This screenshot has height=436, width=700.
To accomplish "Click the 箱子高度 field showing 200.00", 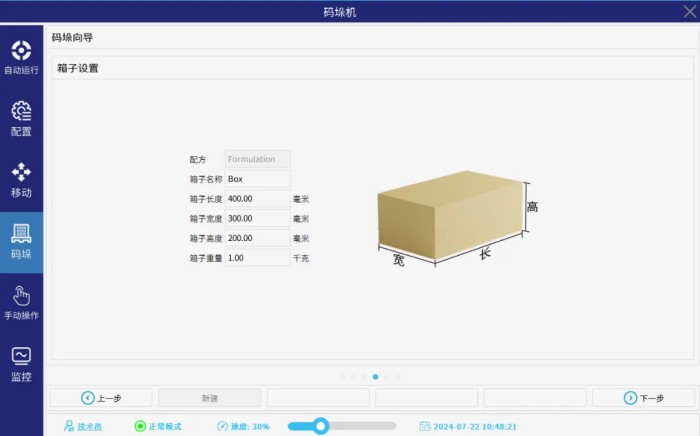I will (x=257, y=238).
